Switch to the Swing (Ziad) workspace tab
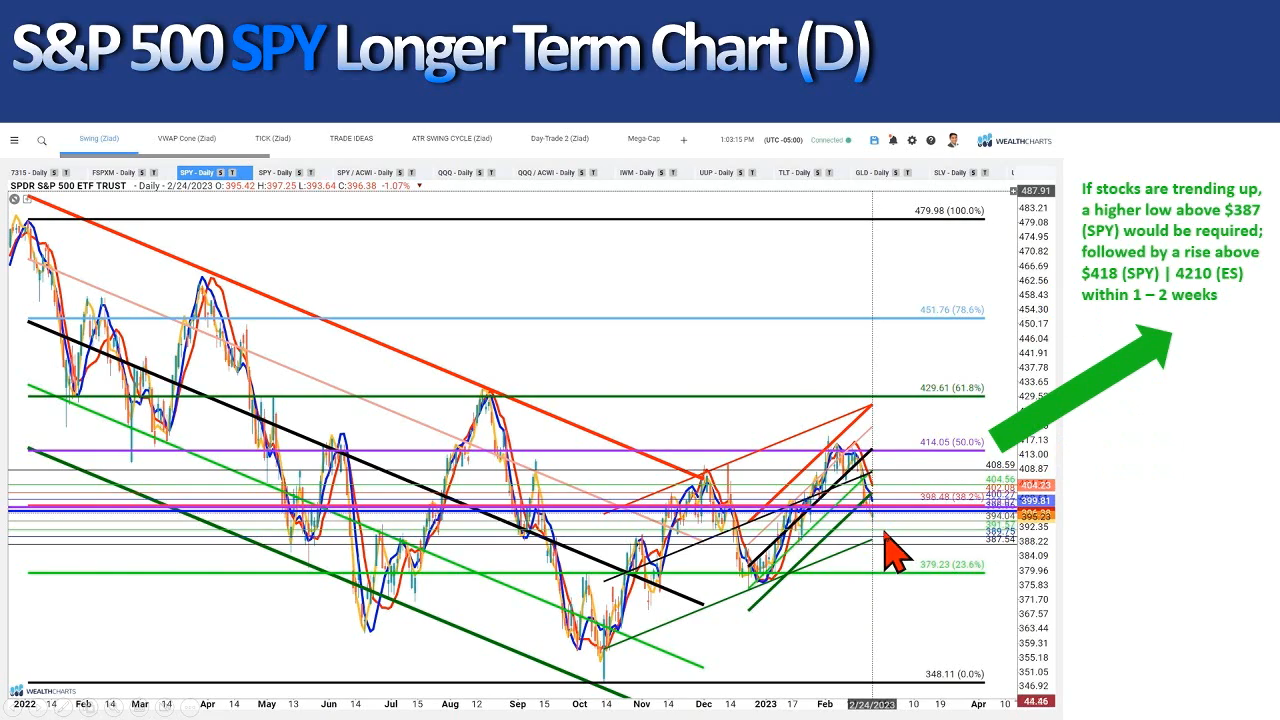The height and width of the screenshot is (720, 1280). [99, 139]
